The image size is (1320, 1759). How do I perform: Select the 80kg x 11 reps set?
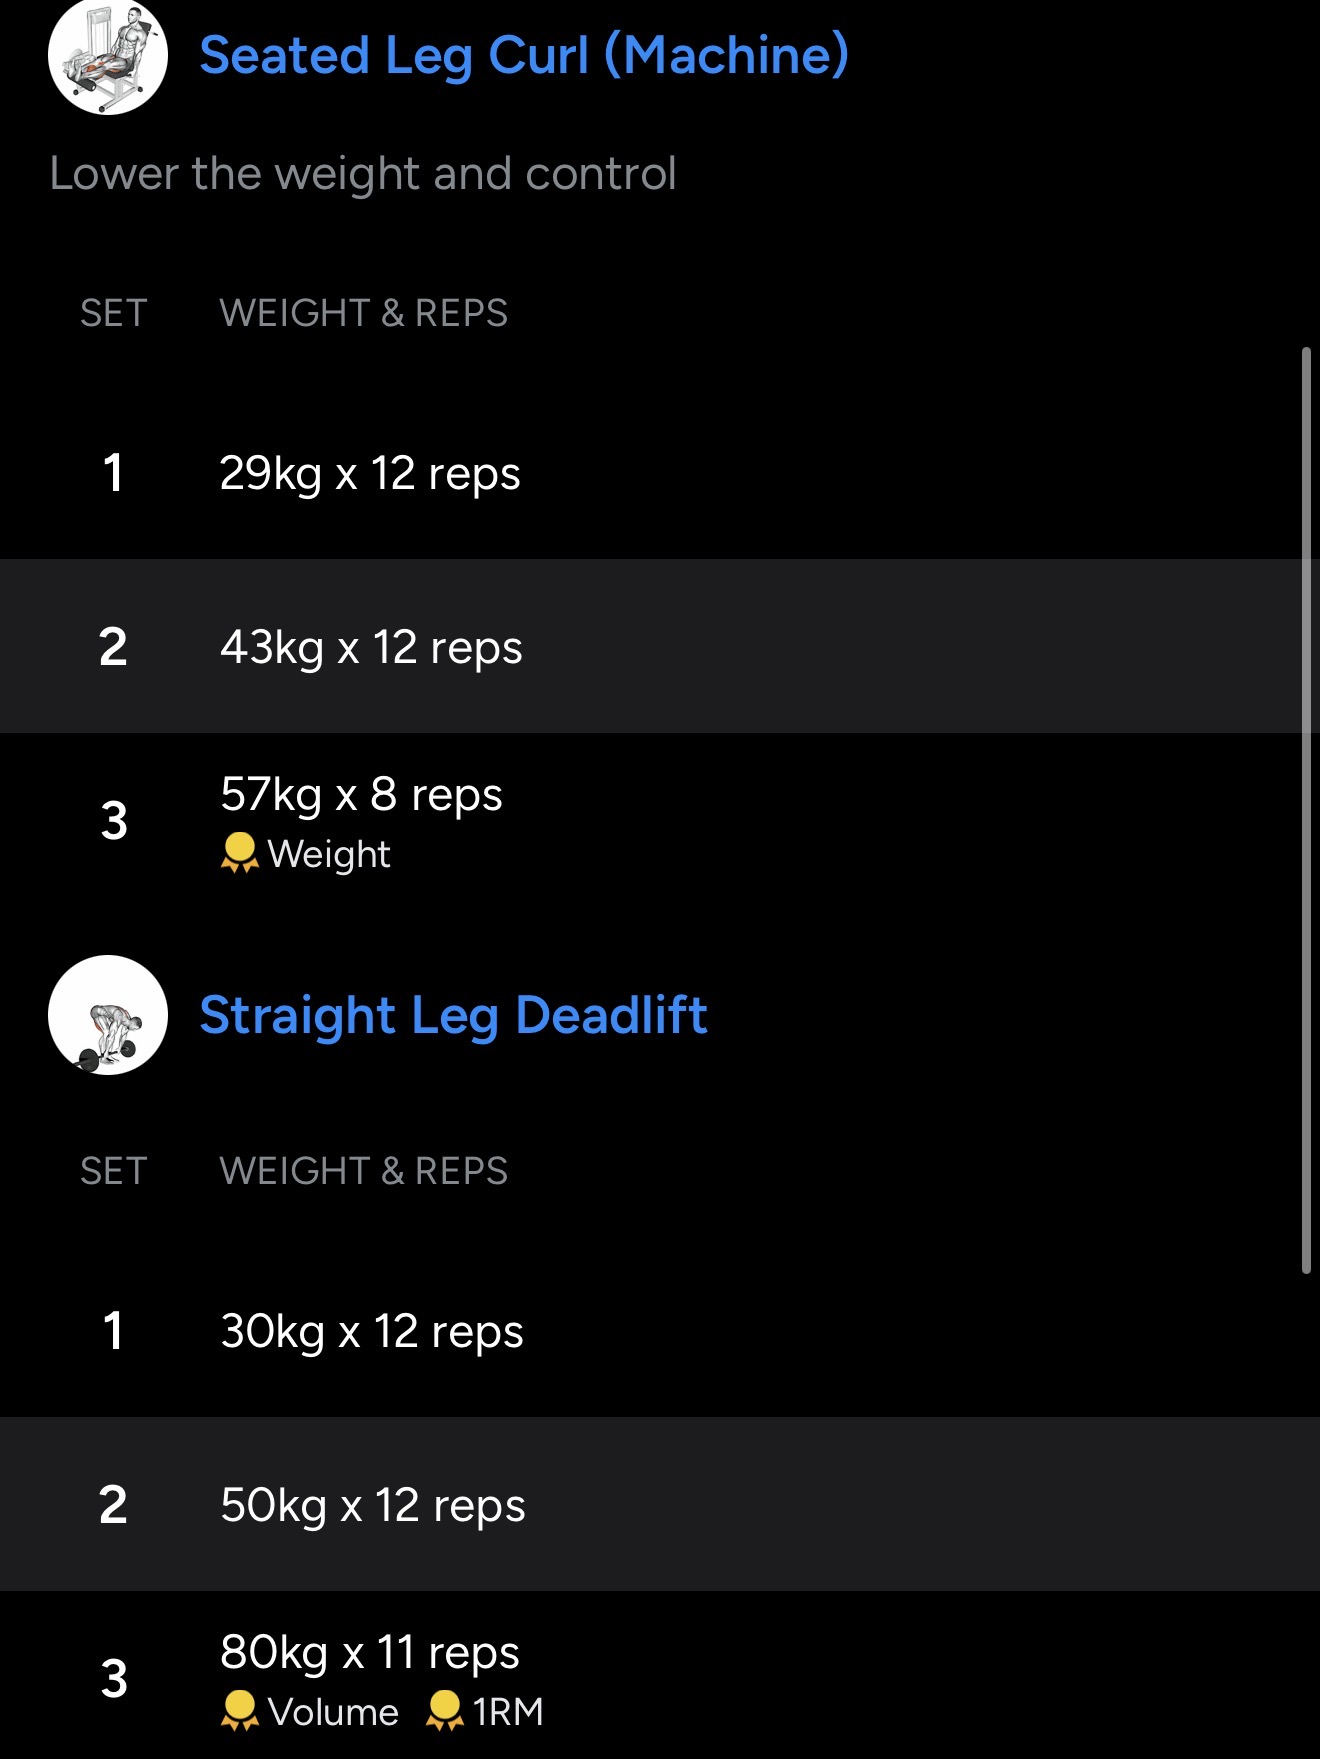pos(370,1652)
